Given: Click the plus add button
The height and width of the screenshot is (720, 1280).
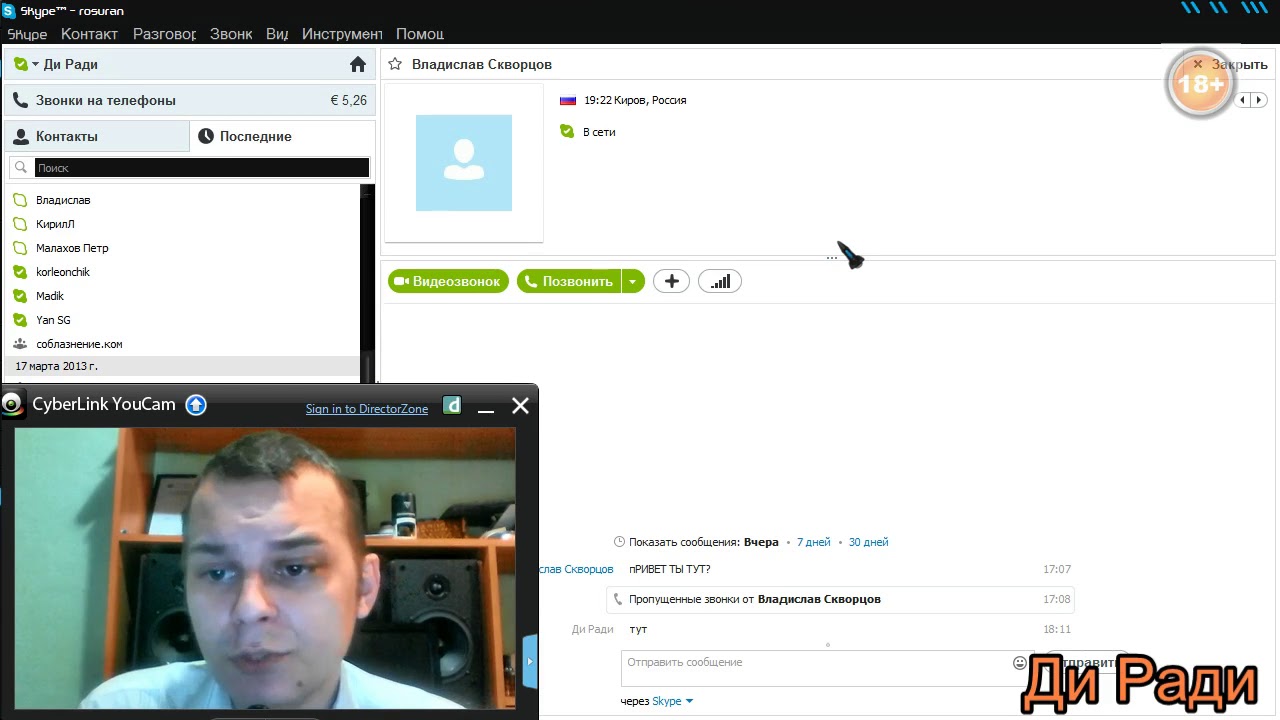Looking at the screenshot, I should (x=671, y=282).
